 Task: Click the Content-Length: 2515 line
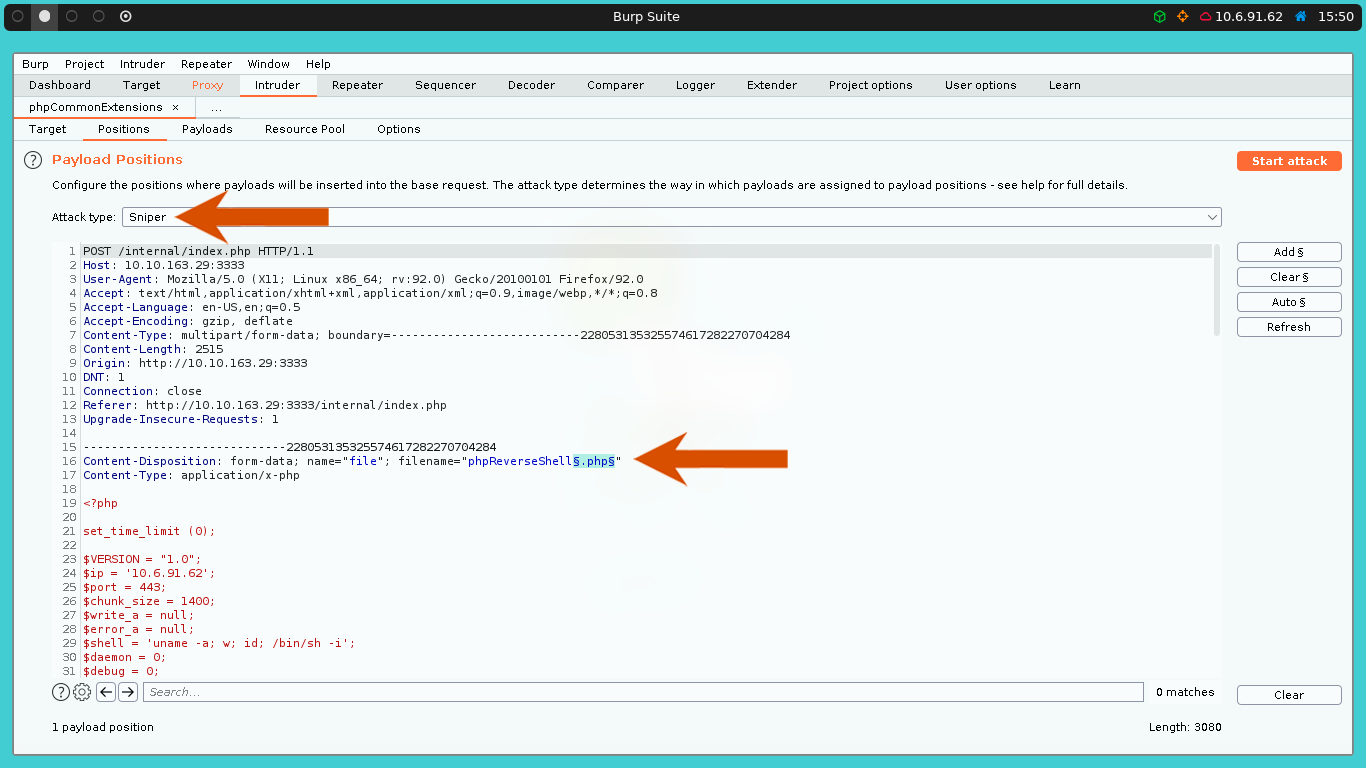point(153,349)
